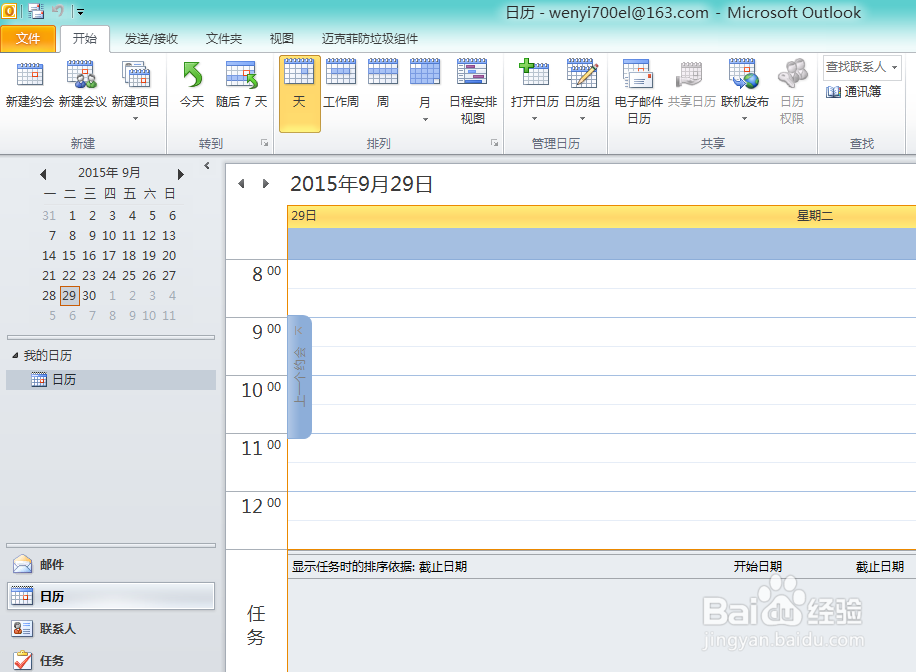Viewport: 916px width, 672px height.
Task: Jump to today with 今天 button
Action: (192, 86)
